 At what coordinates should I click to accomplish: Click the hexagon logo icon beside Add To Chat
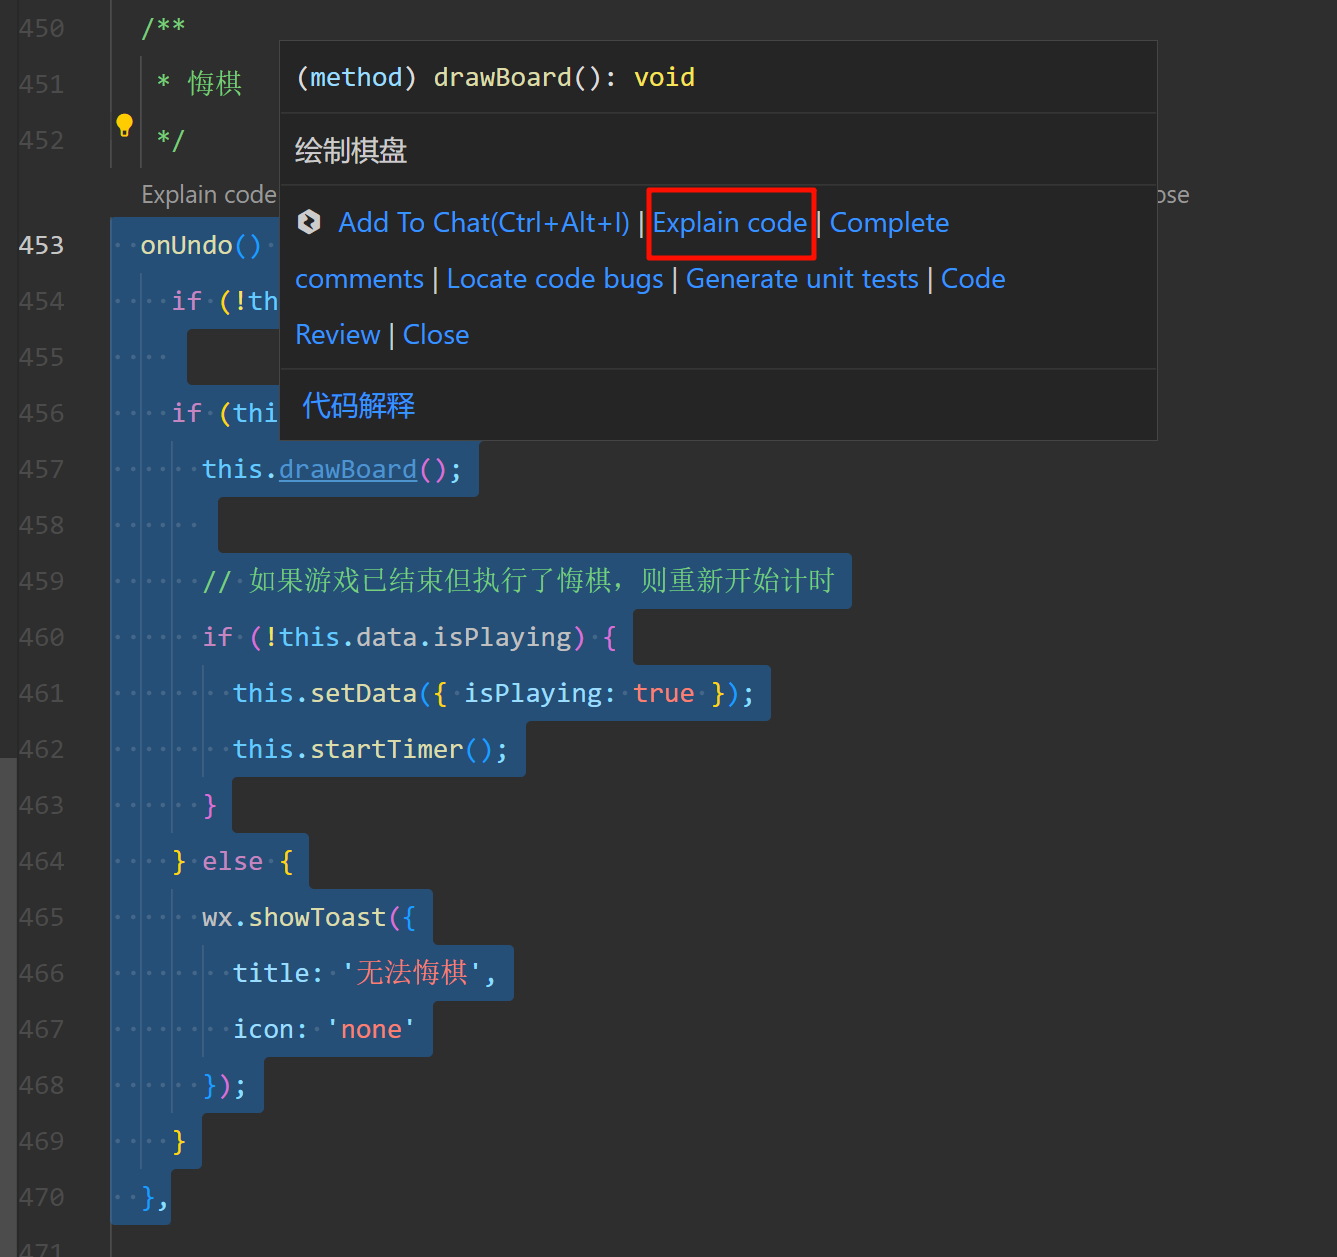click(x=309, y=222)
